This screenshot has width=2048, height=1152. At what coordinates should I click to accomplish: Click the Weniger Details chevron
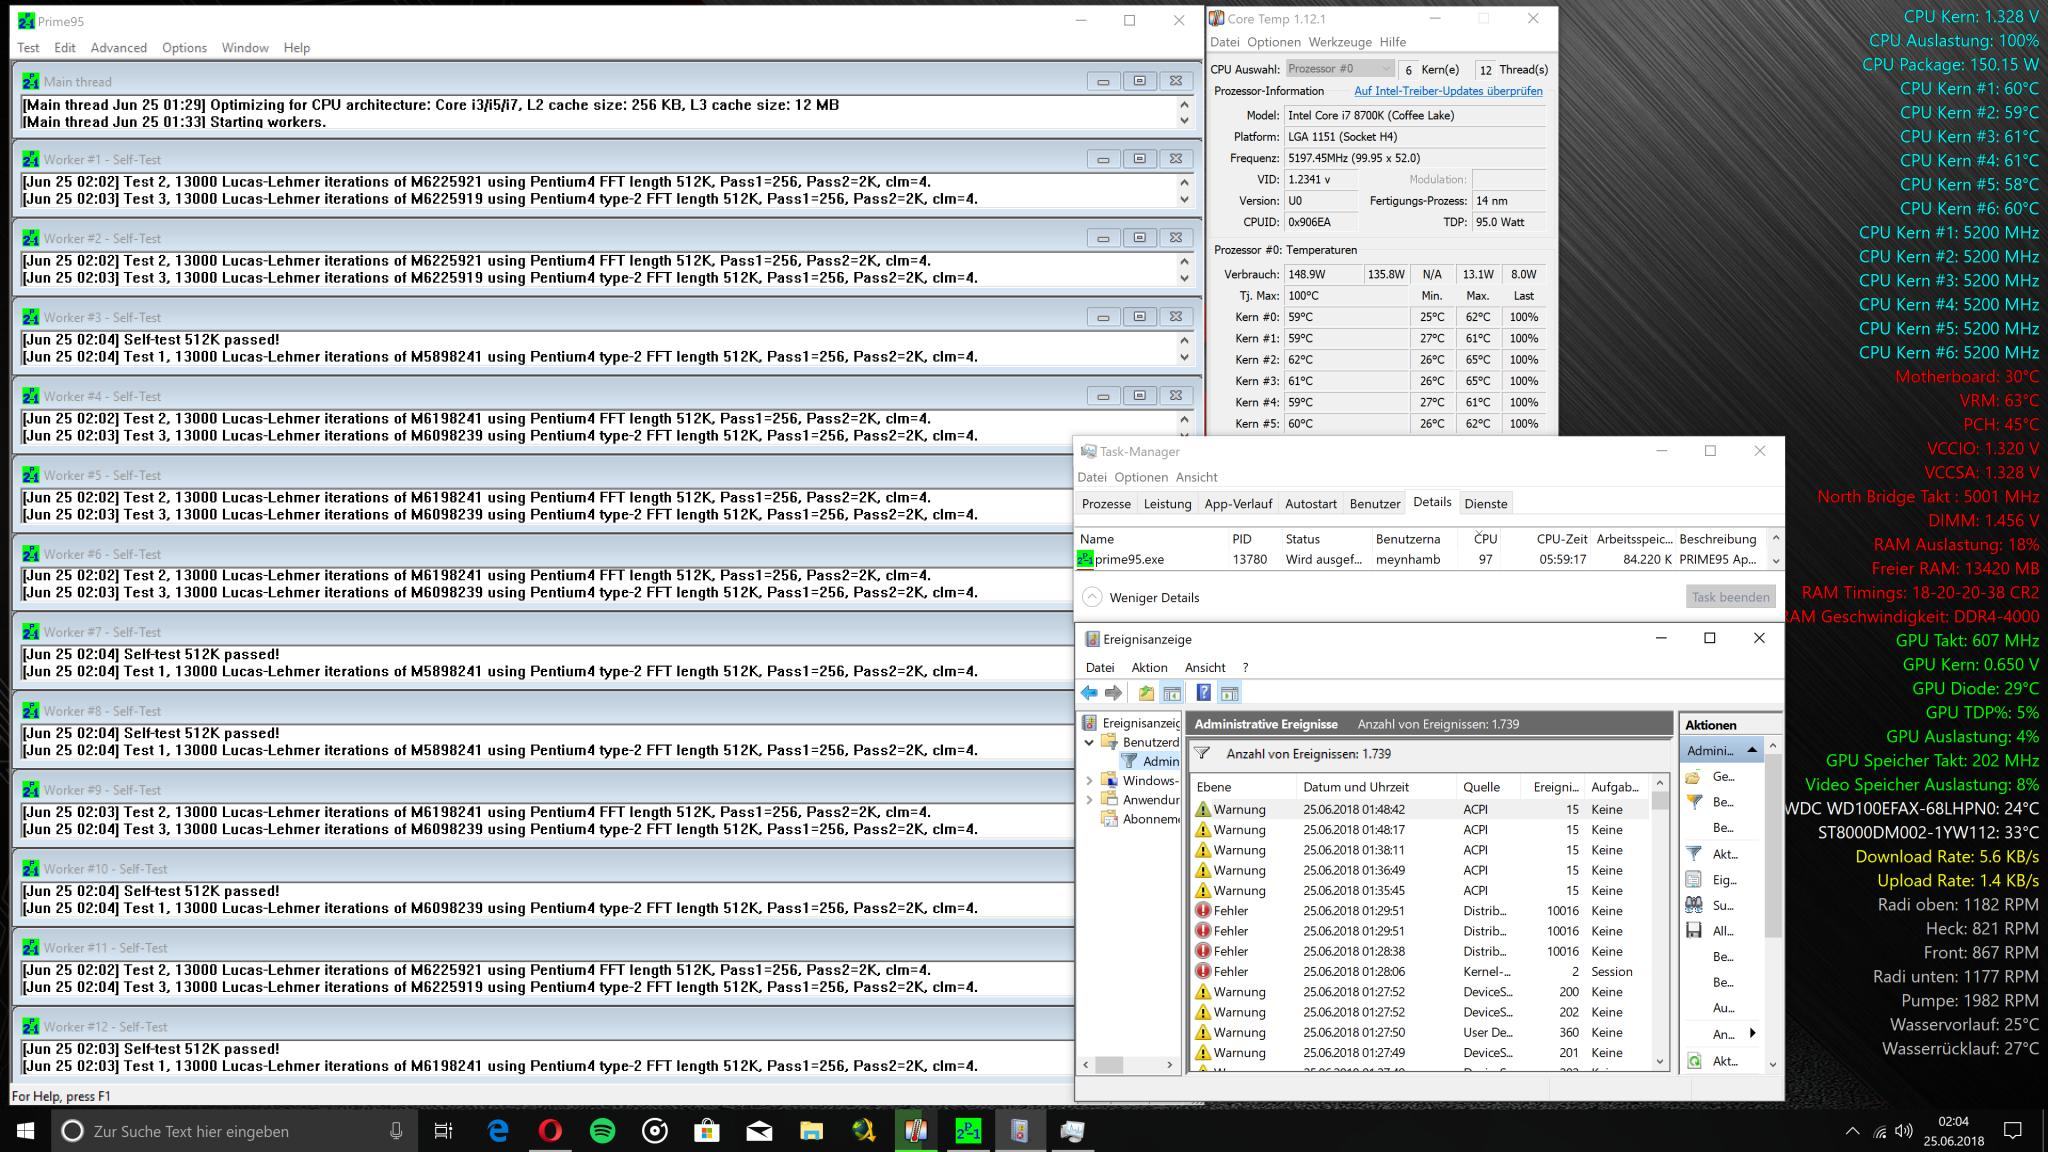[x=1092, y=597]
